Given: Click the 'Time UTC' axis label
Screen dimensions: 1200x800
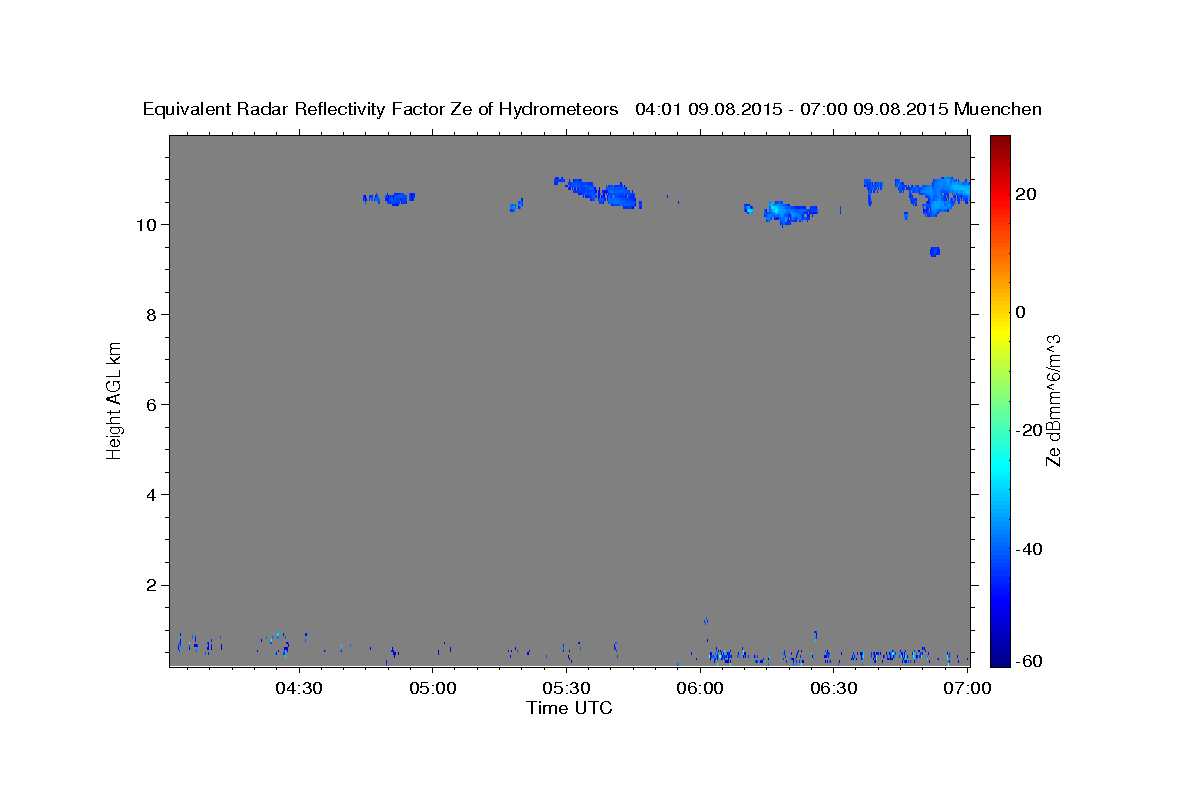Looking at the screenshot, I should (569, 708).
